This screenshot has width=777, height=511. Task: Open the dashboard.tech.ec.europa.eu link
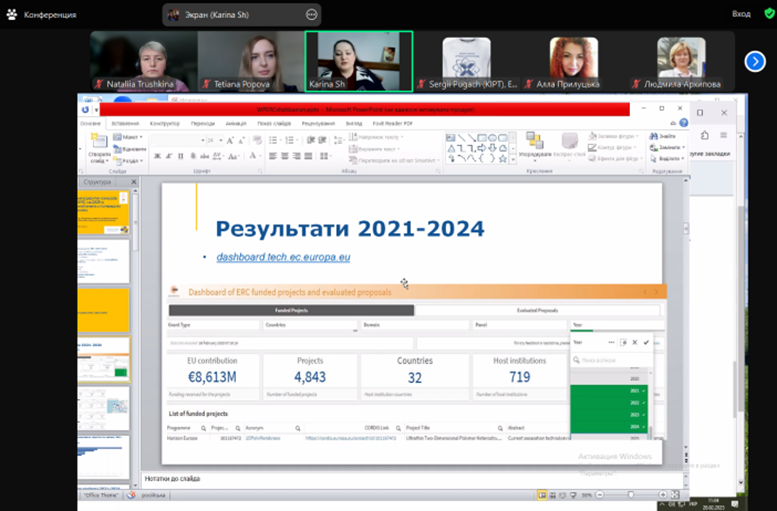(x=283, y=257)
